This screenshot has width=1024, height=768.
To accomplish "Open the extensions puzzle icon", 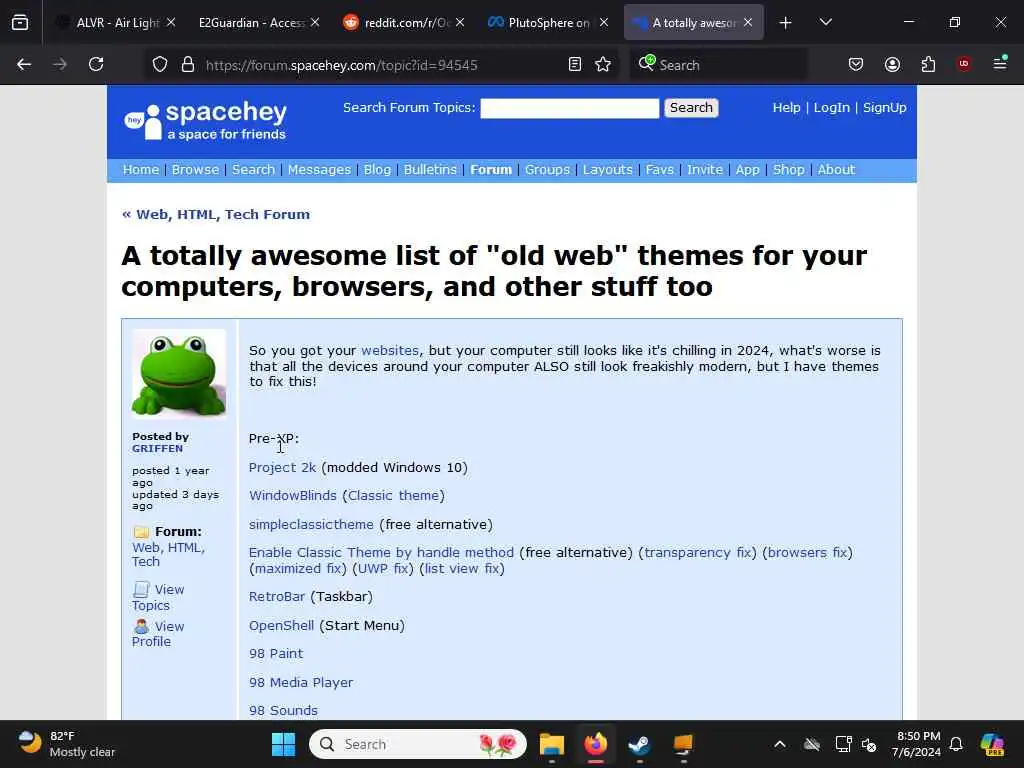I will coord(928,64).
